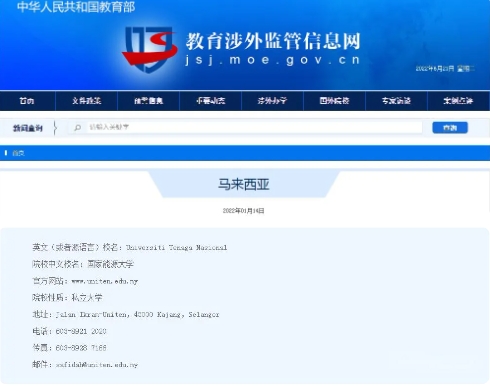Open the 涉外办学 navigation tab
Screen dimensions: 490x387
point(272,101)
